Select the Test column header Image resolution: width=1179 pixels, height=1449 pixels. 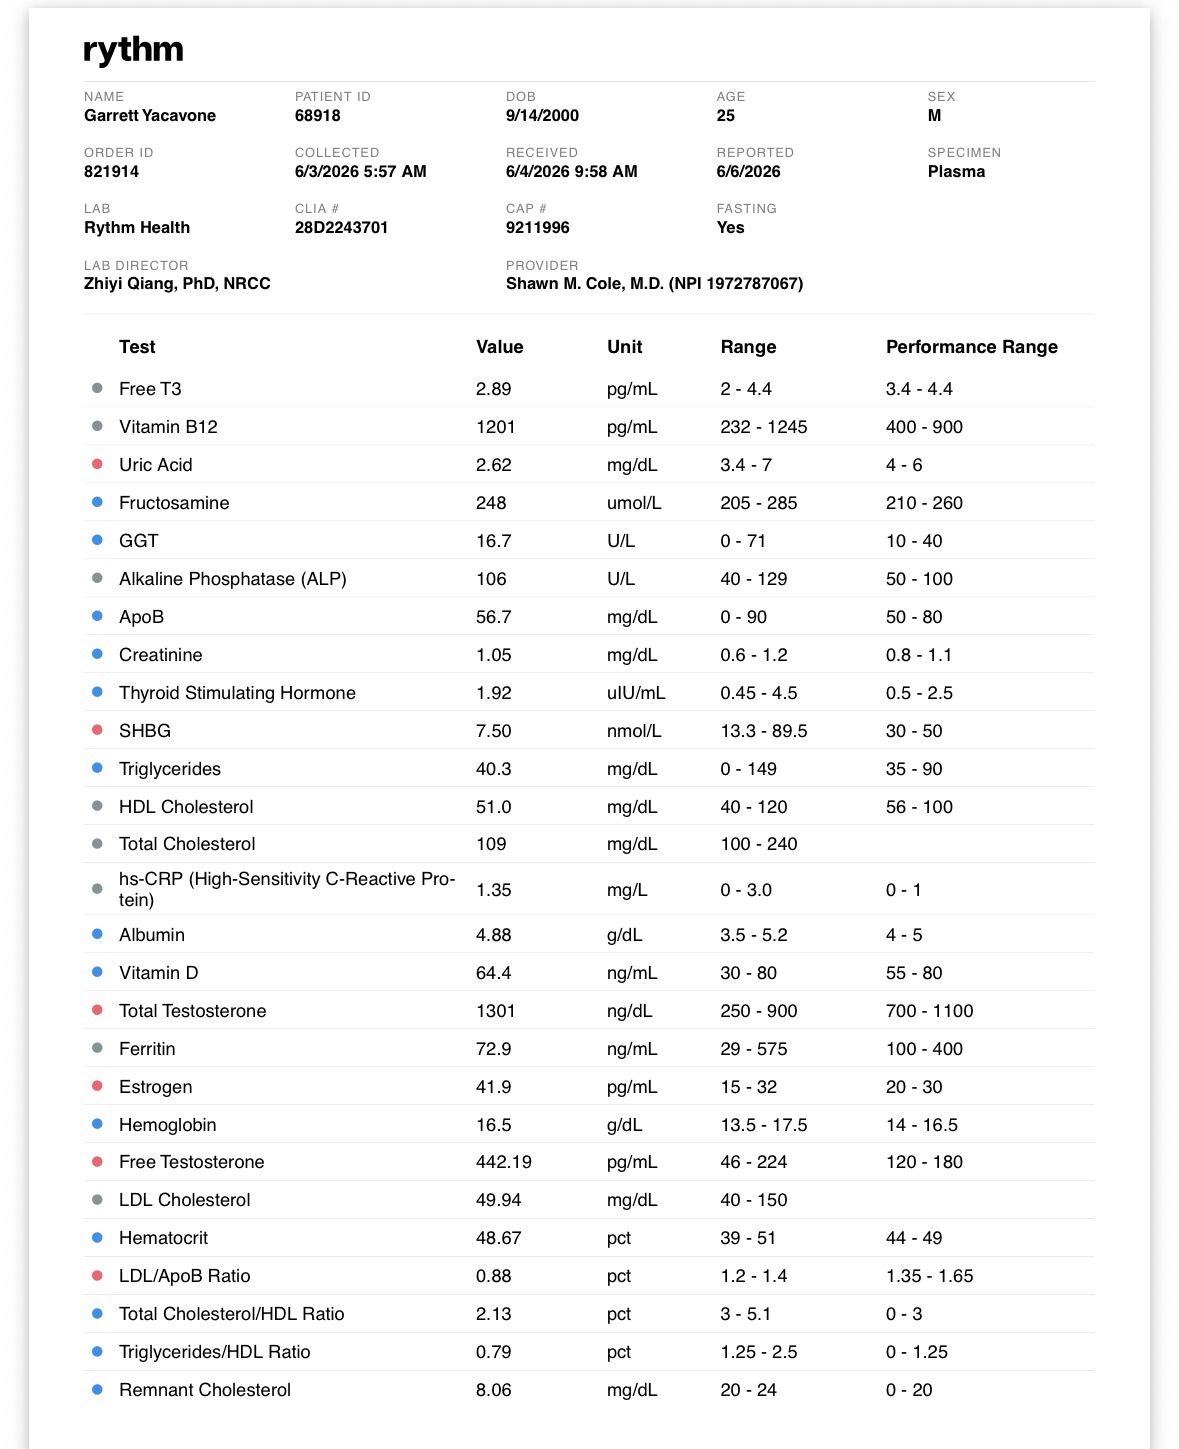(x=137, y=347)
